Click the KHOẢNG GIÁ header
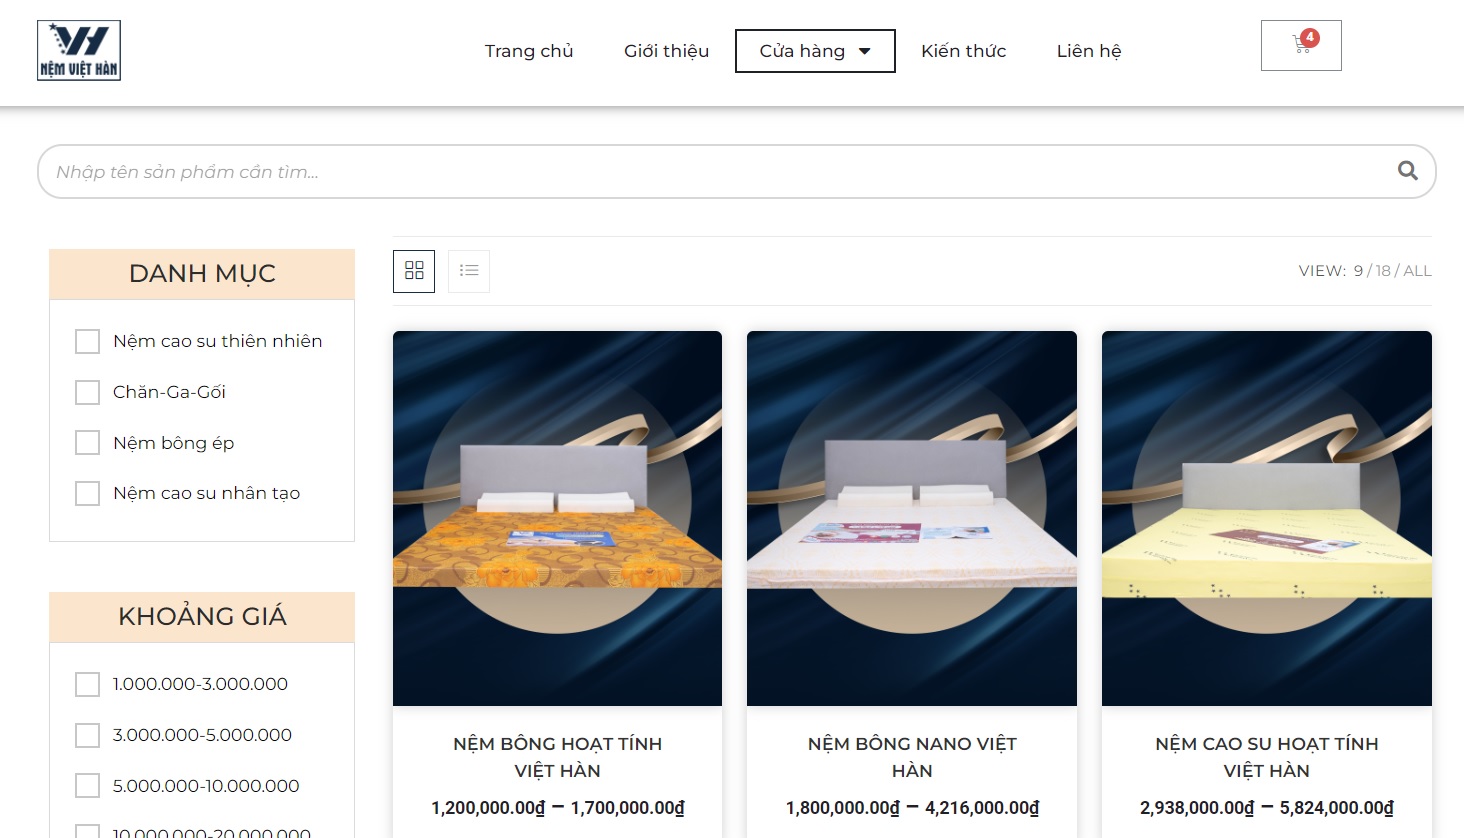The height and width of the screenshot is (838, 1464). tap(202, 617)
